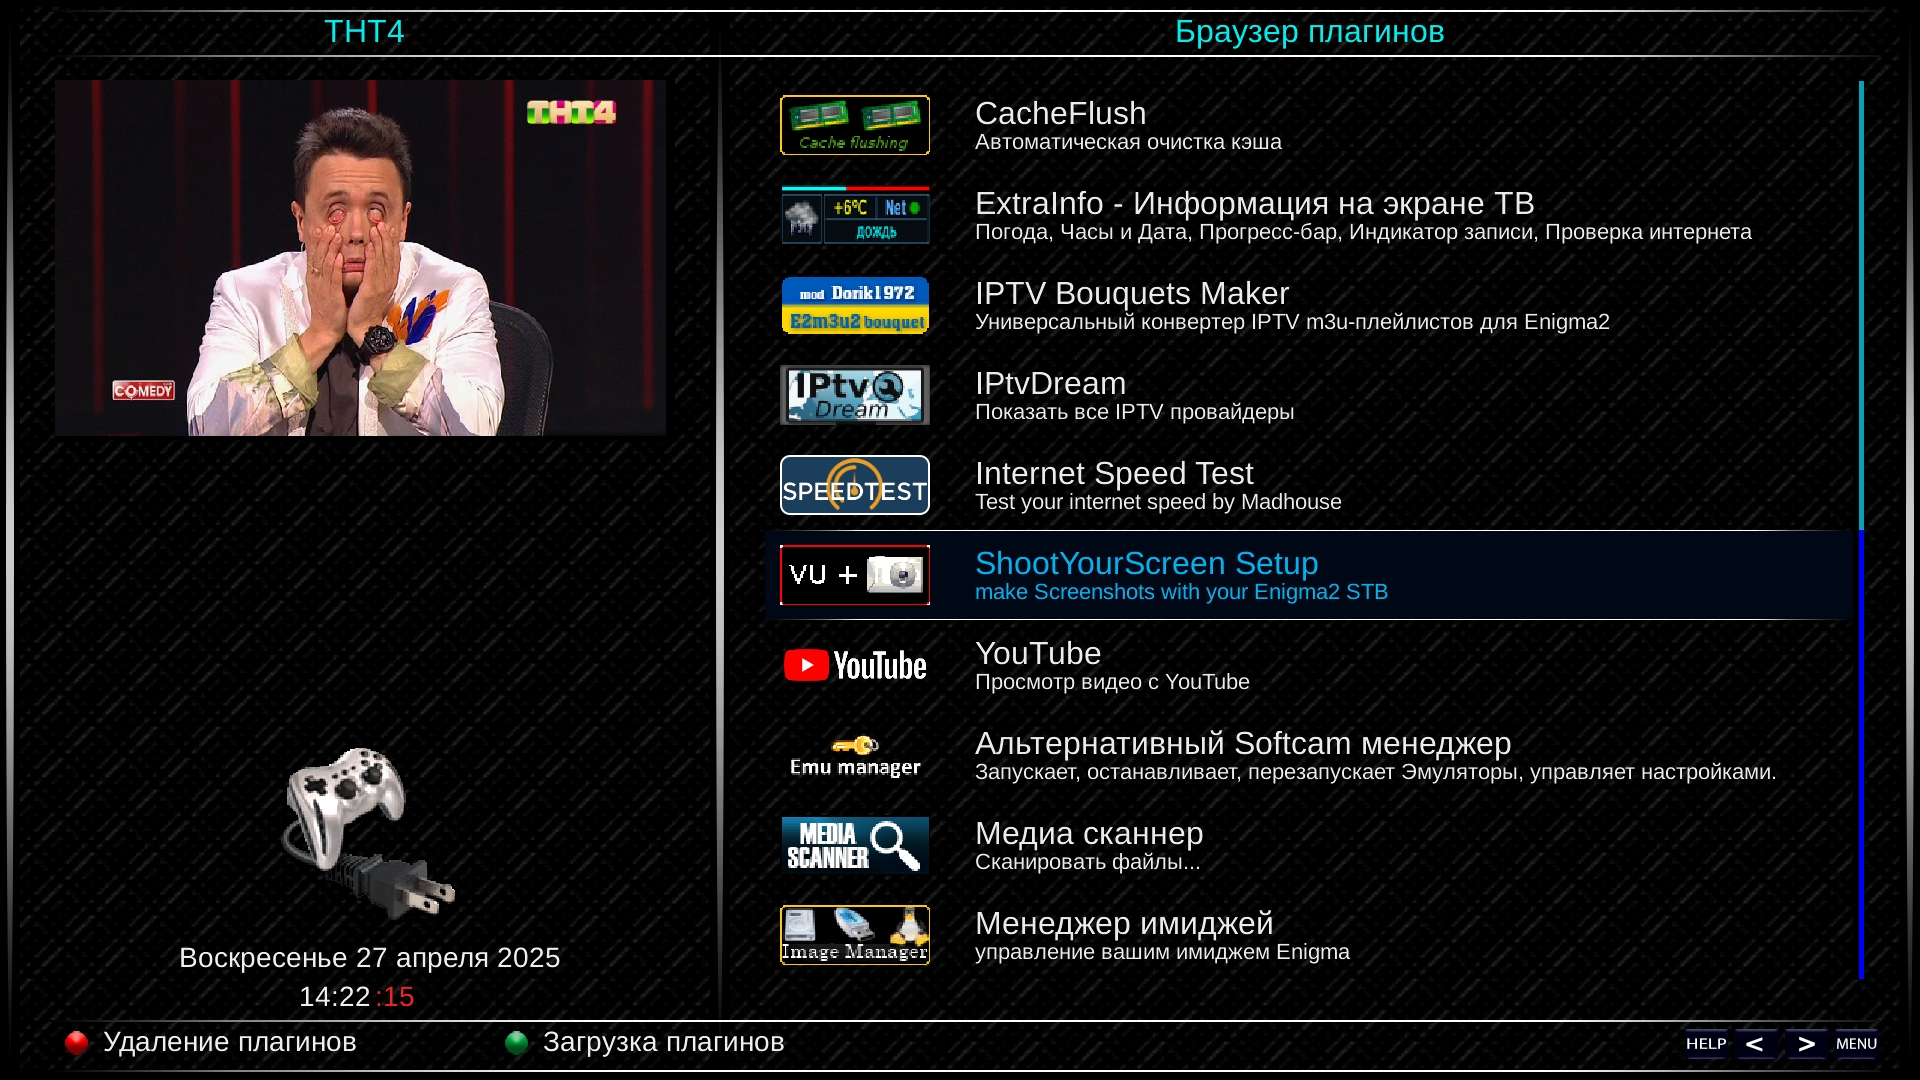This screenshot has width=1920, height=1080.
Task: Click Test your internet speed by Madhouse
Action: coord(1158,502)
